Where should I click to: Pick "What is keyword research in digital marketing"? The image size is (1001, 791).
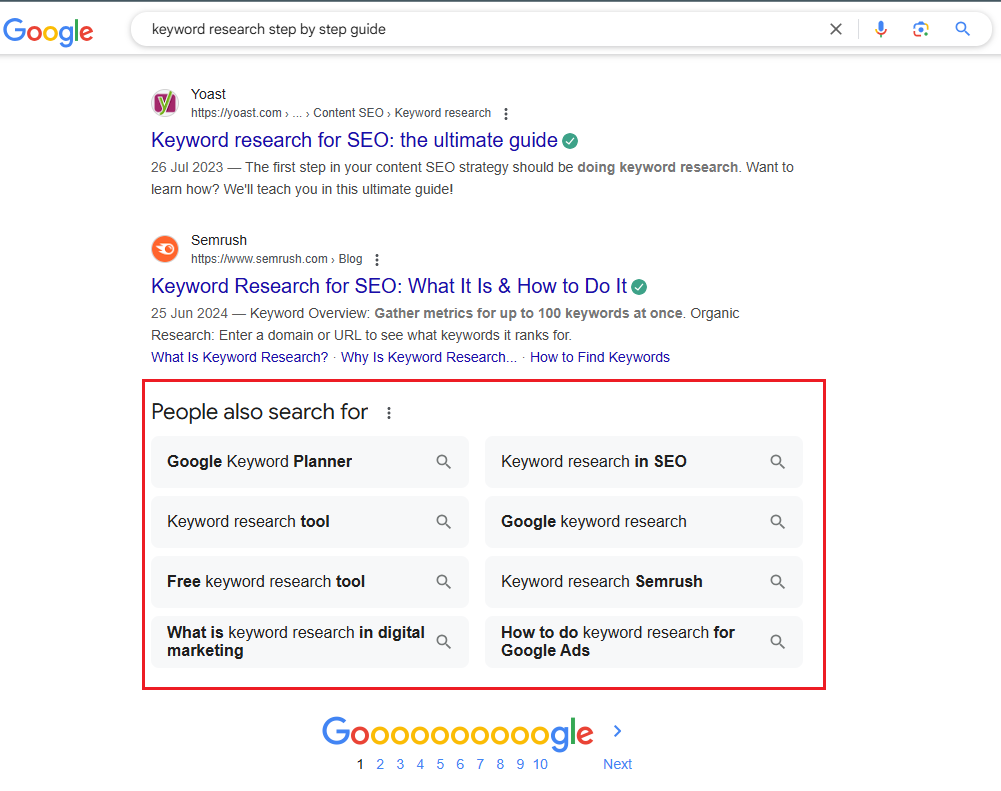pos(310,642)
